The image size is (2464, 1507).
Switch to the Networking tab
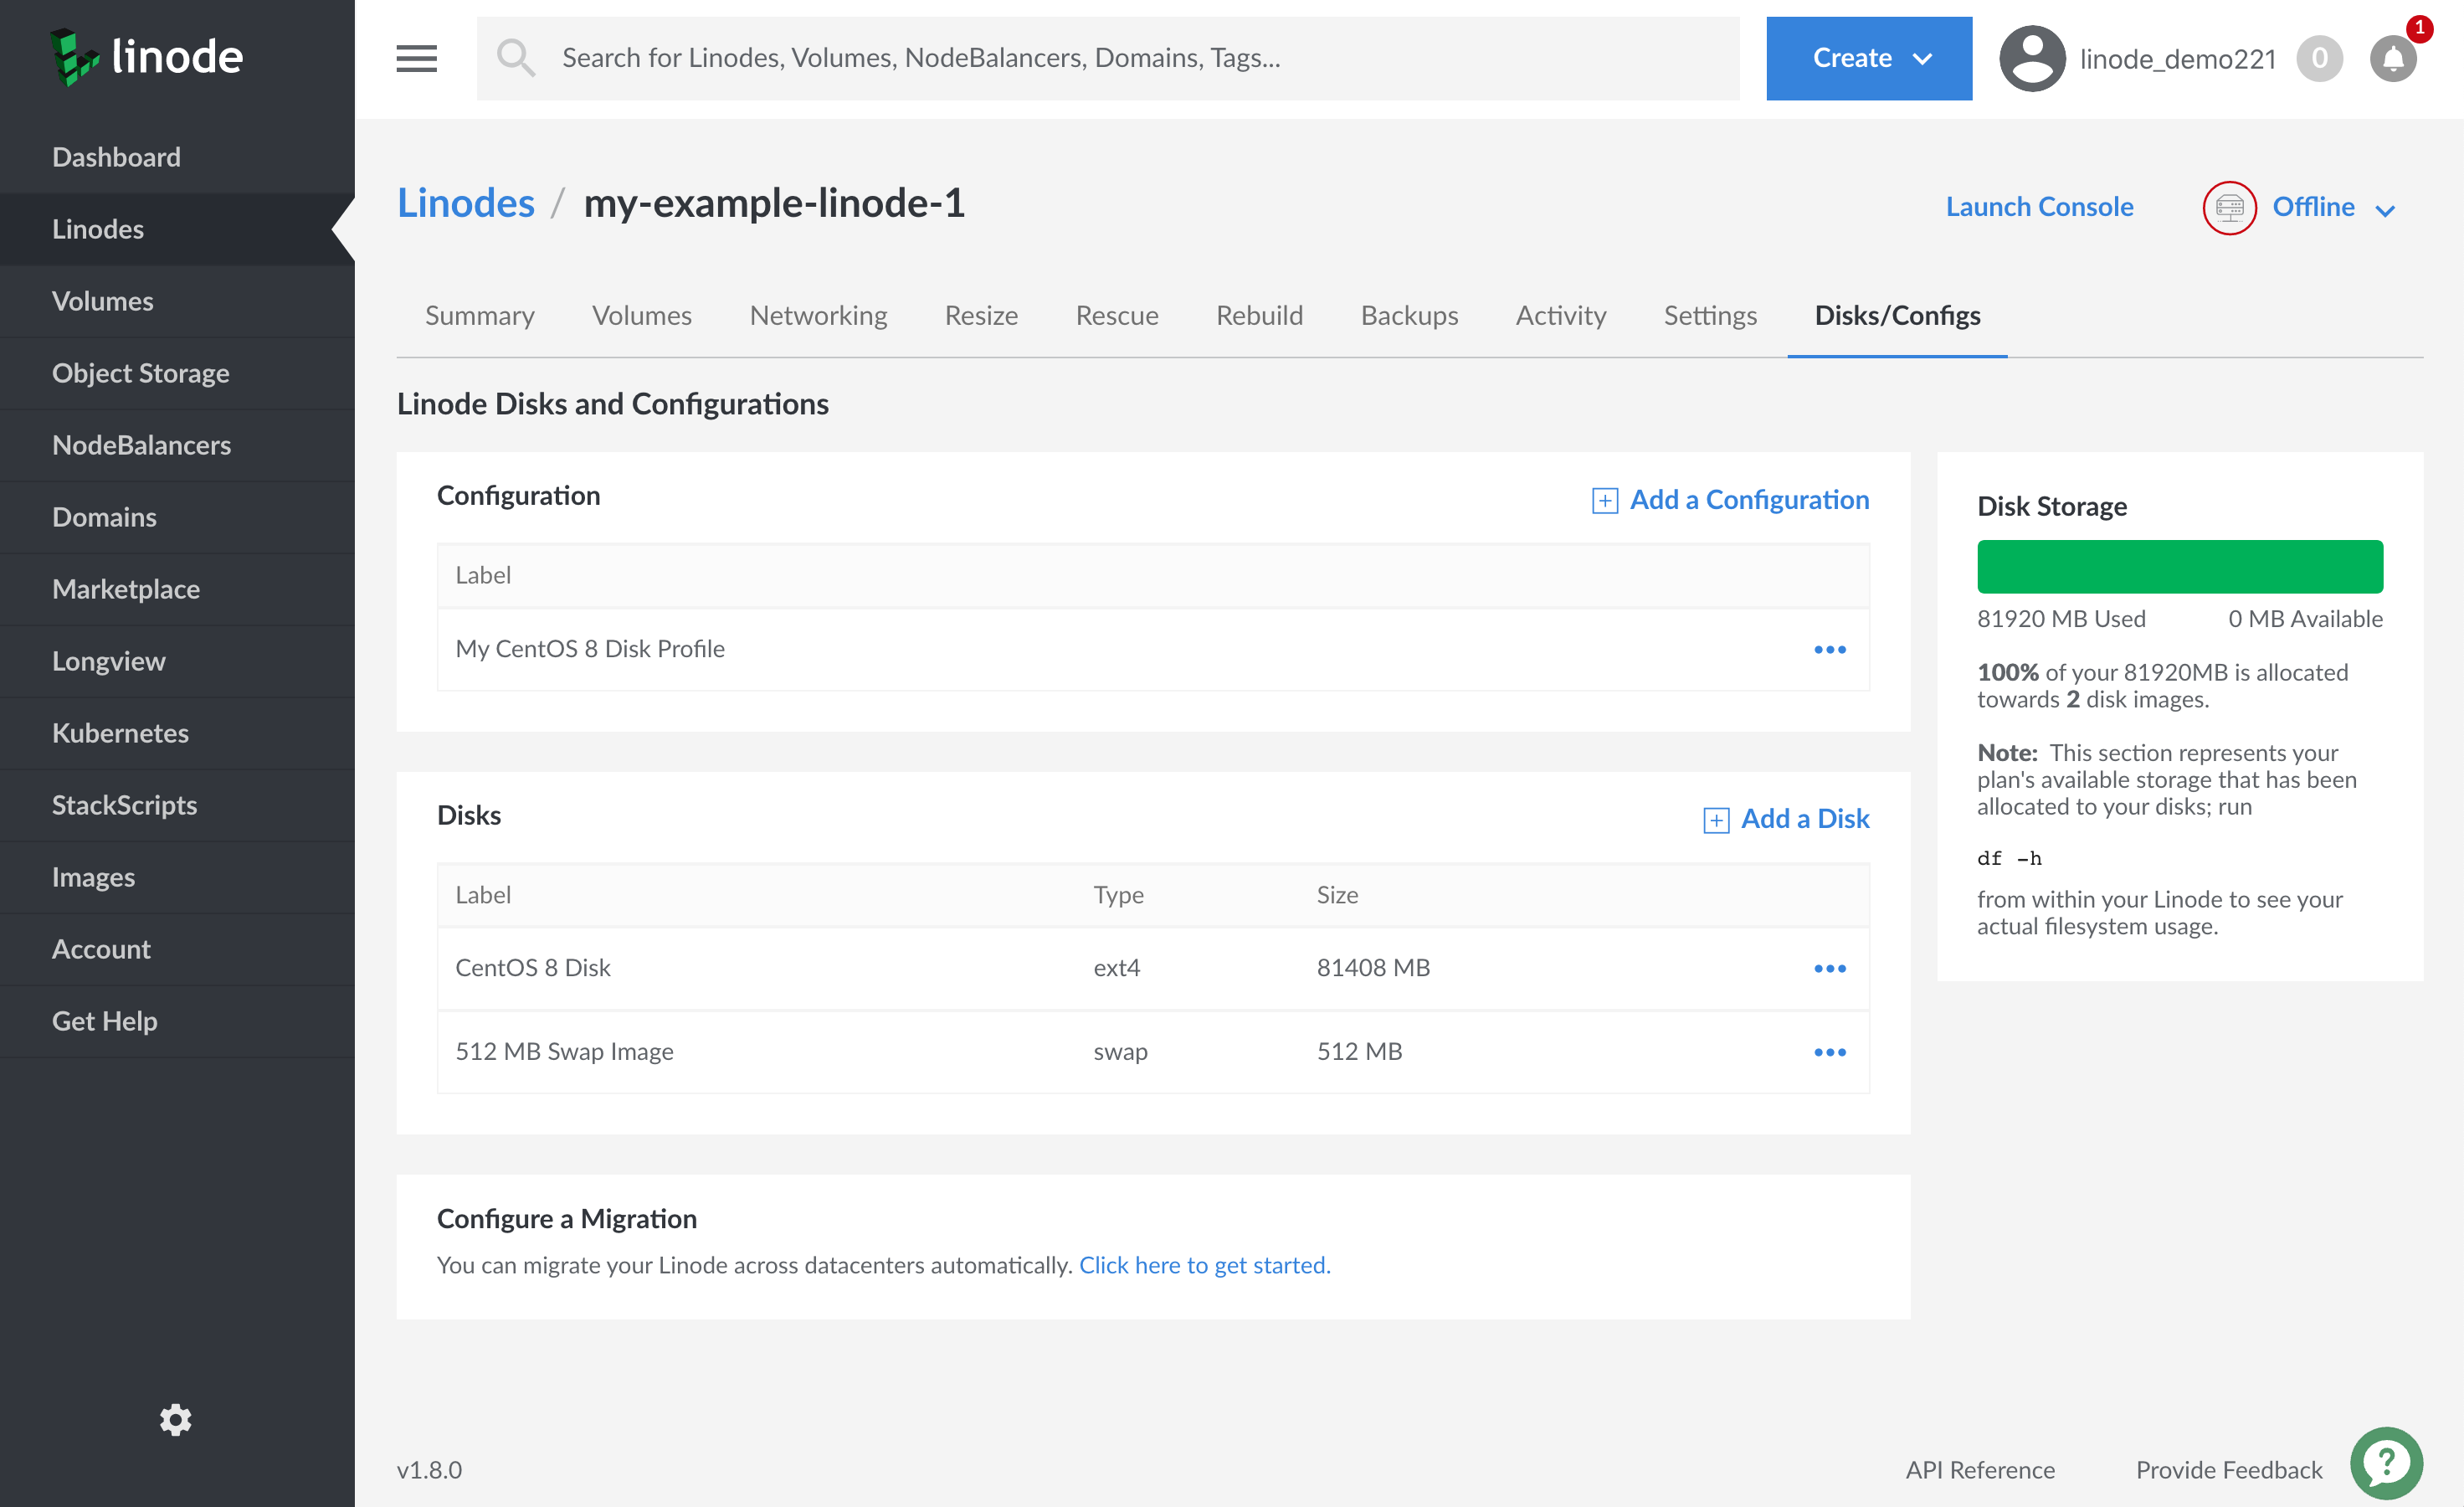pyautogui.click(x=818, y=315)
